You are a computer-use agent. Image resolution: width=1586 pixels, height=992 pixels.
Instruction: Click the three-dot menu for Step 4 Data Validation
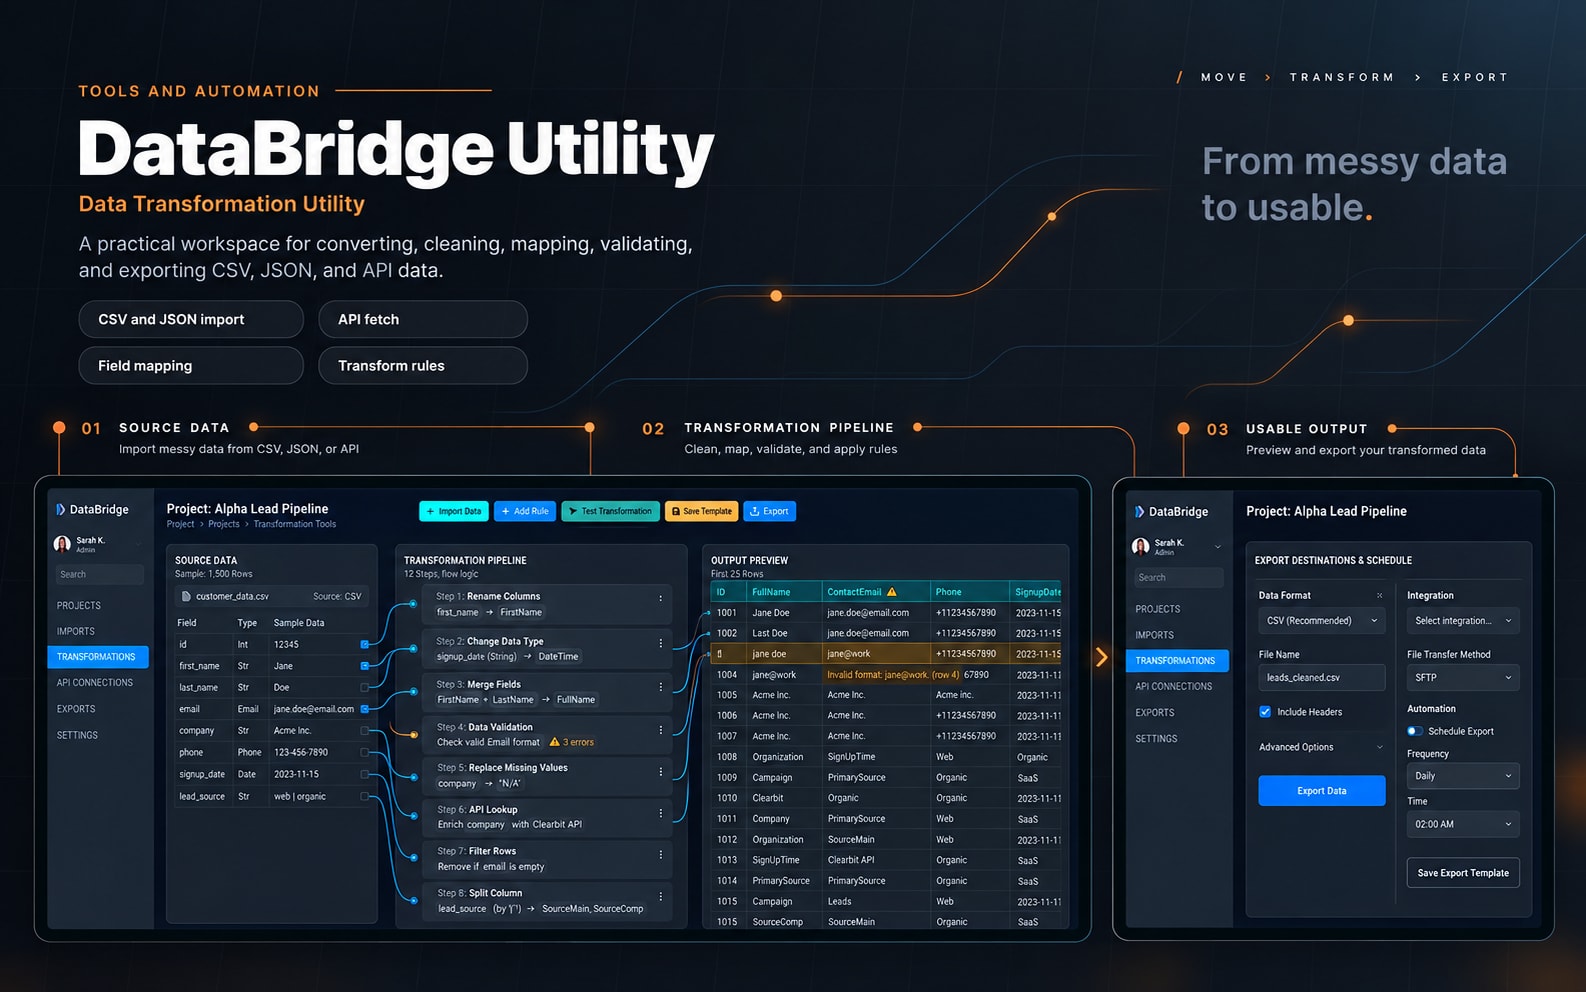click(660, 730)
